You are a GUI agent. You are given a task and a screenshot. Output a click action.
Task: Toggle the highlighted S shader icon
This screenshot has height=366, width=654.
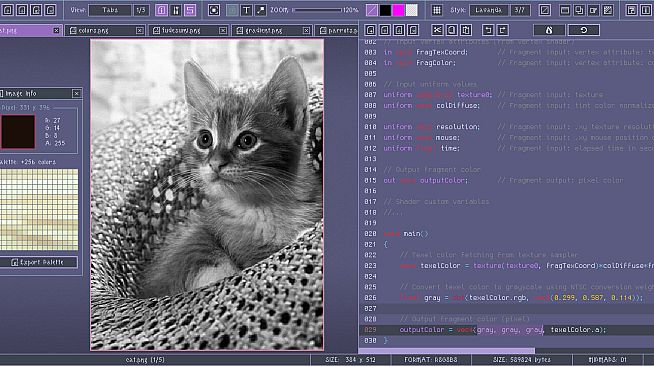(x=190, y=10)
